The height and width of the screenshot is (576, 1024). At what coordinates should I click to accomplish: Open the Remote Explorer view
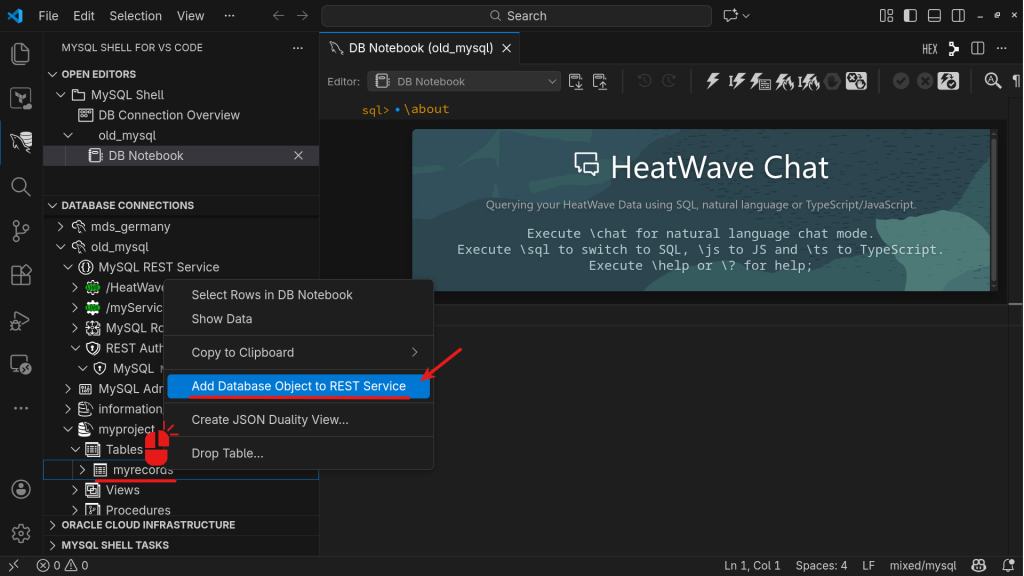(x=21, y=364)
